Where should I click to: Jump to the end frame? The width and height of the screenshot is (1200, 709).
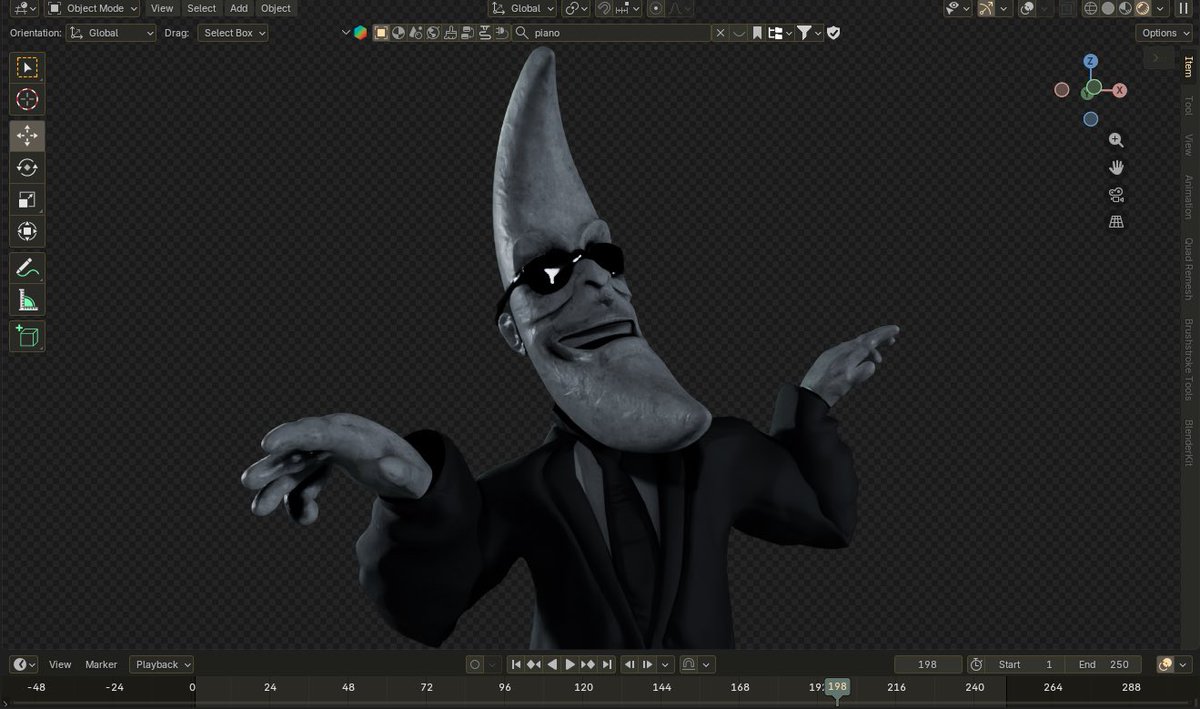click(606, 664)
